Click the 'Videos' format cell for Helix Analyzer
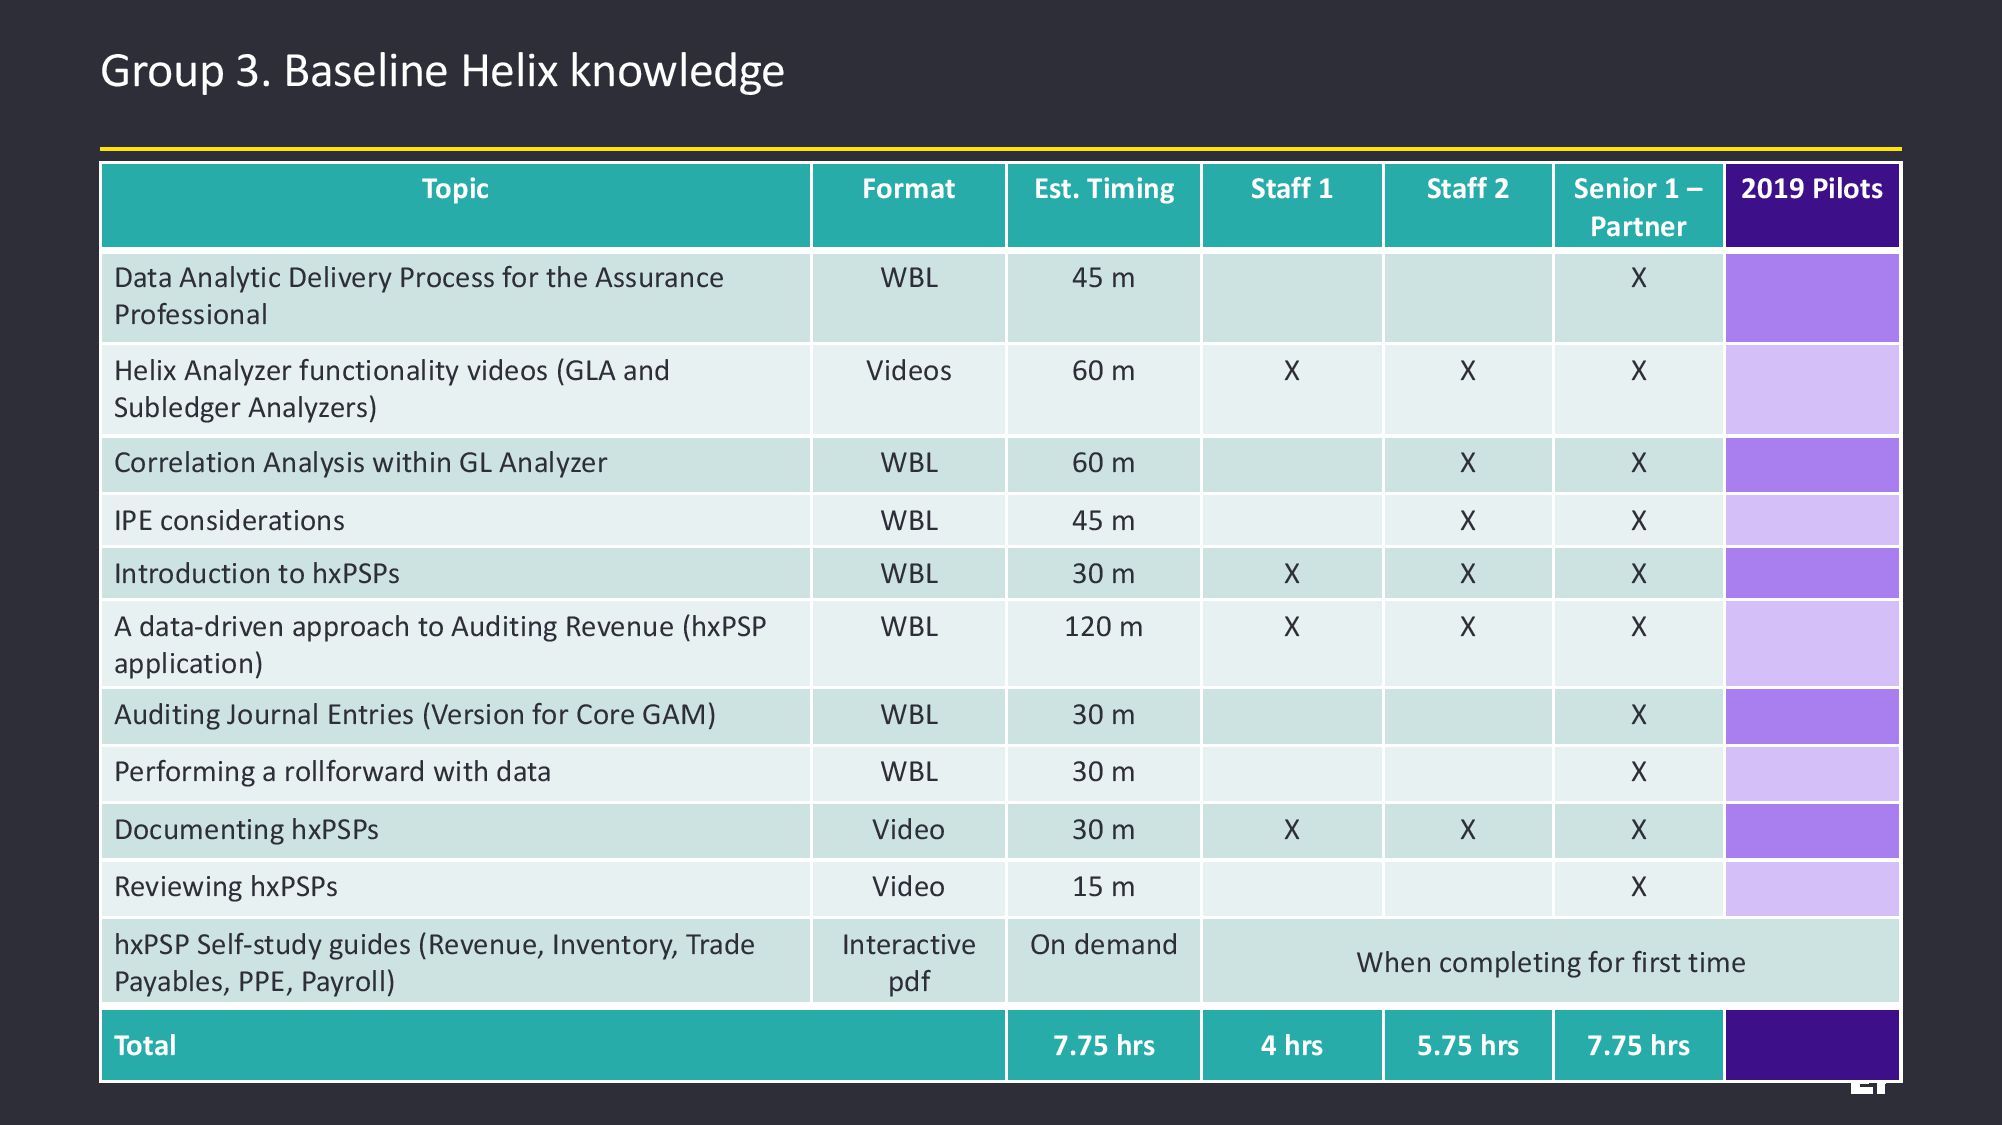Viewport: 2002px width, 1125px height. [x=908, y=371]
